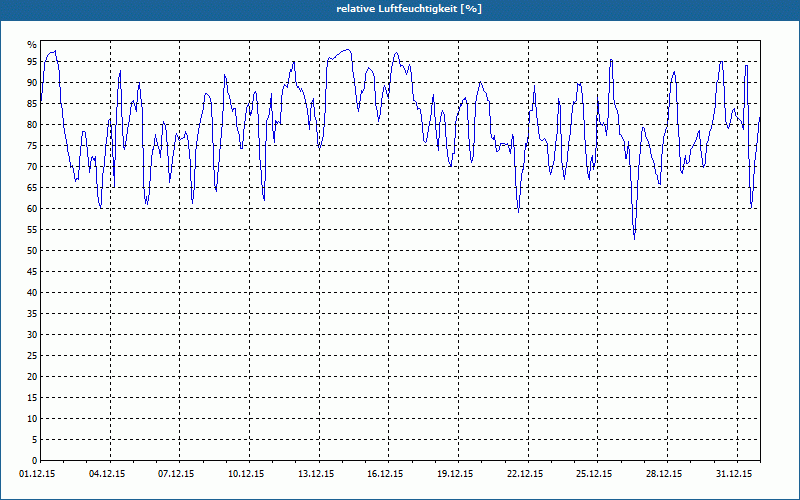
Task: Click the y-axis value 30
Action: 32,335
